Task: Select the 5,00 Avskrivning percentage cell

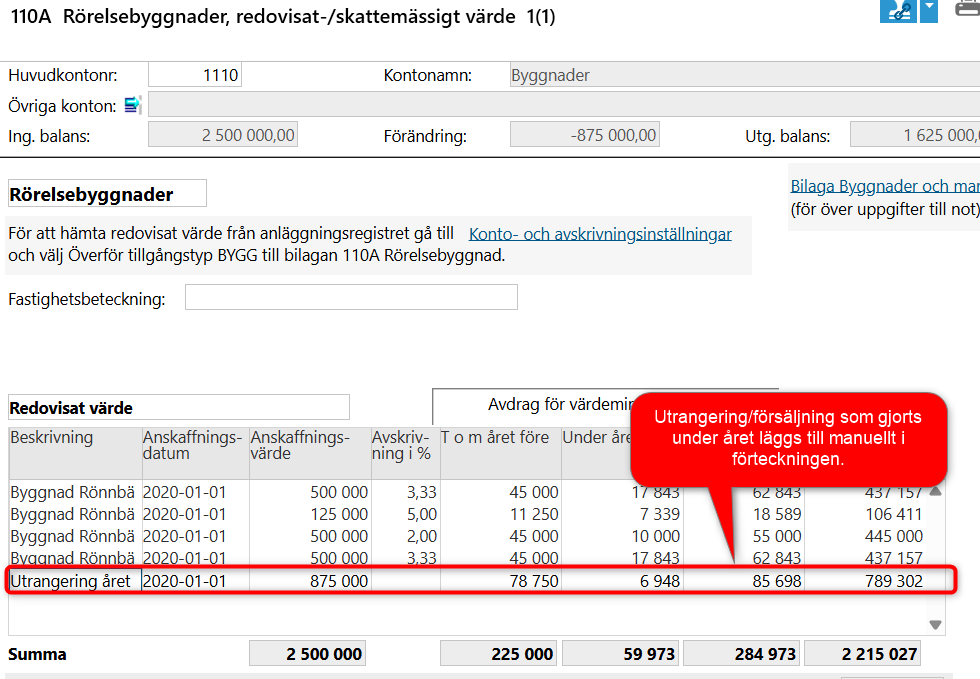Action: 405,514
